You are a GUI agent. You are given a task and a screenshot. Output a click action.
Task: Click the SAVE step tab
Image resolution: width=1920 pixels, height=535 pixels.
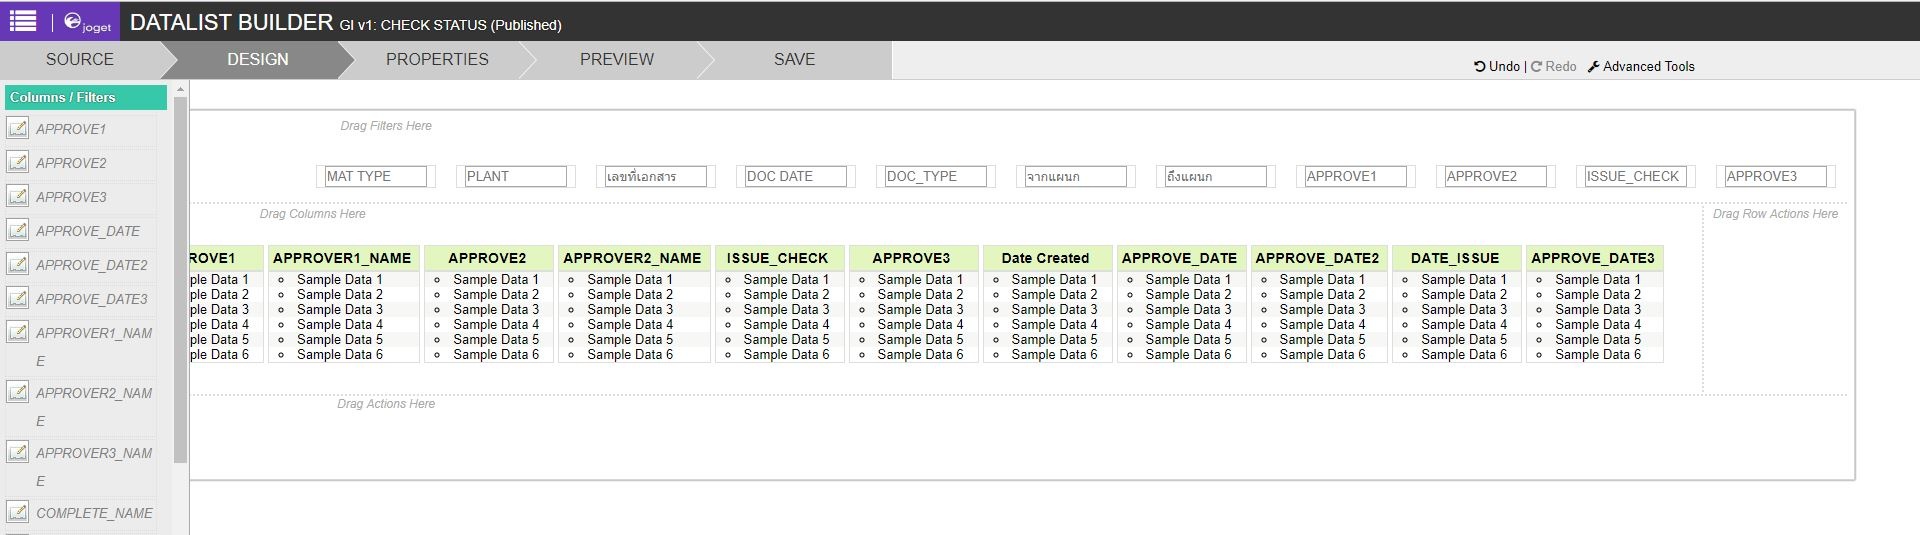[794, 59]
